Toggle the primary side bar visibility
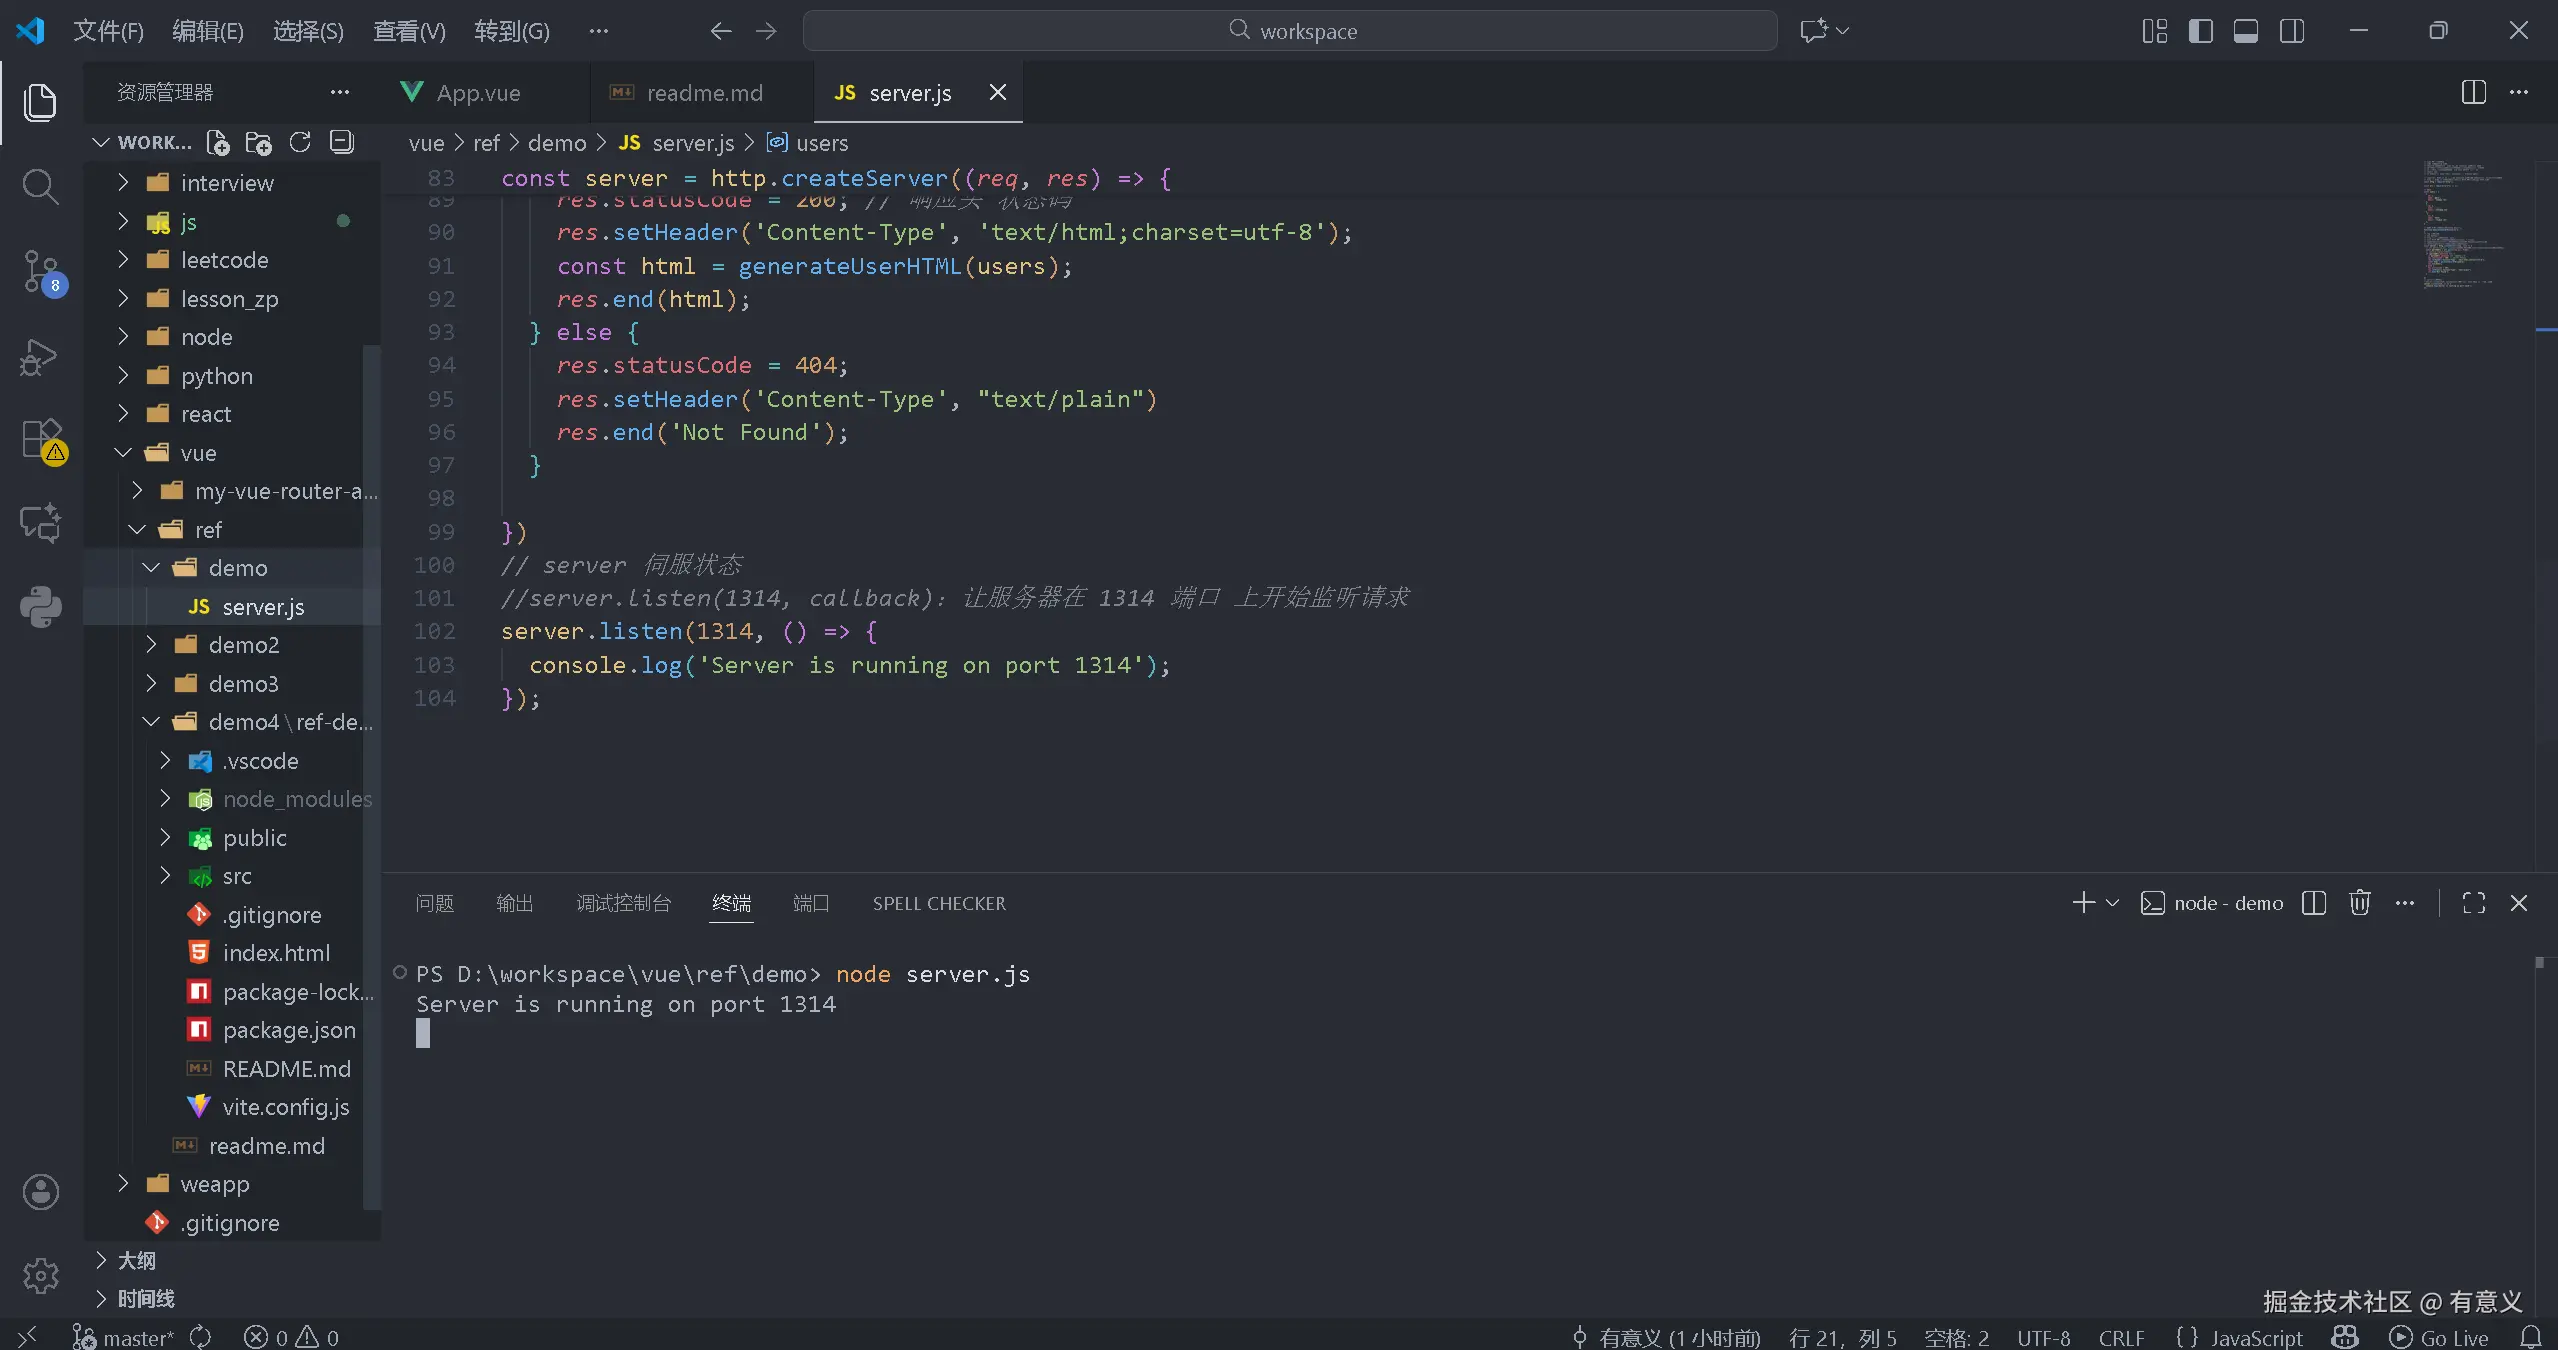Viewport: 2558px width, 1350px height. (2200, 31)
